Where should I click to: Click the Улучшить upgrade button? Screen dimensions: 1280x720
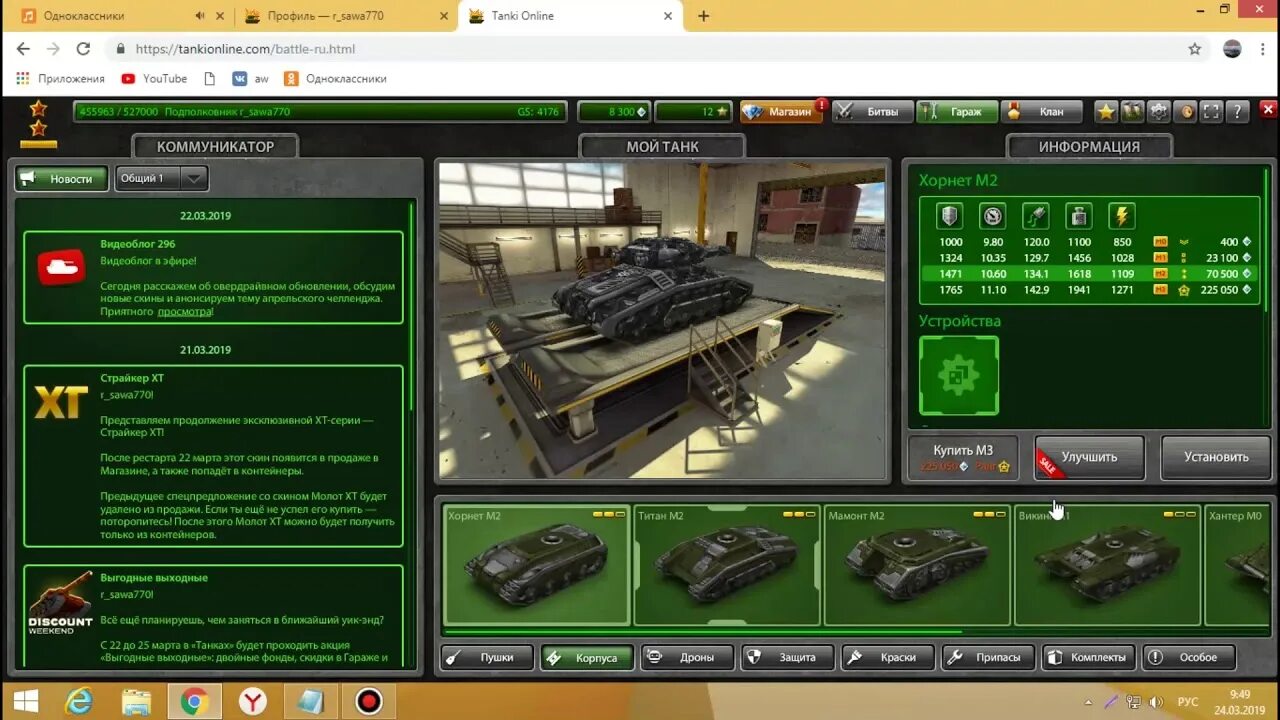[1089, 457]
